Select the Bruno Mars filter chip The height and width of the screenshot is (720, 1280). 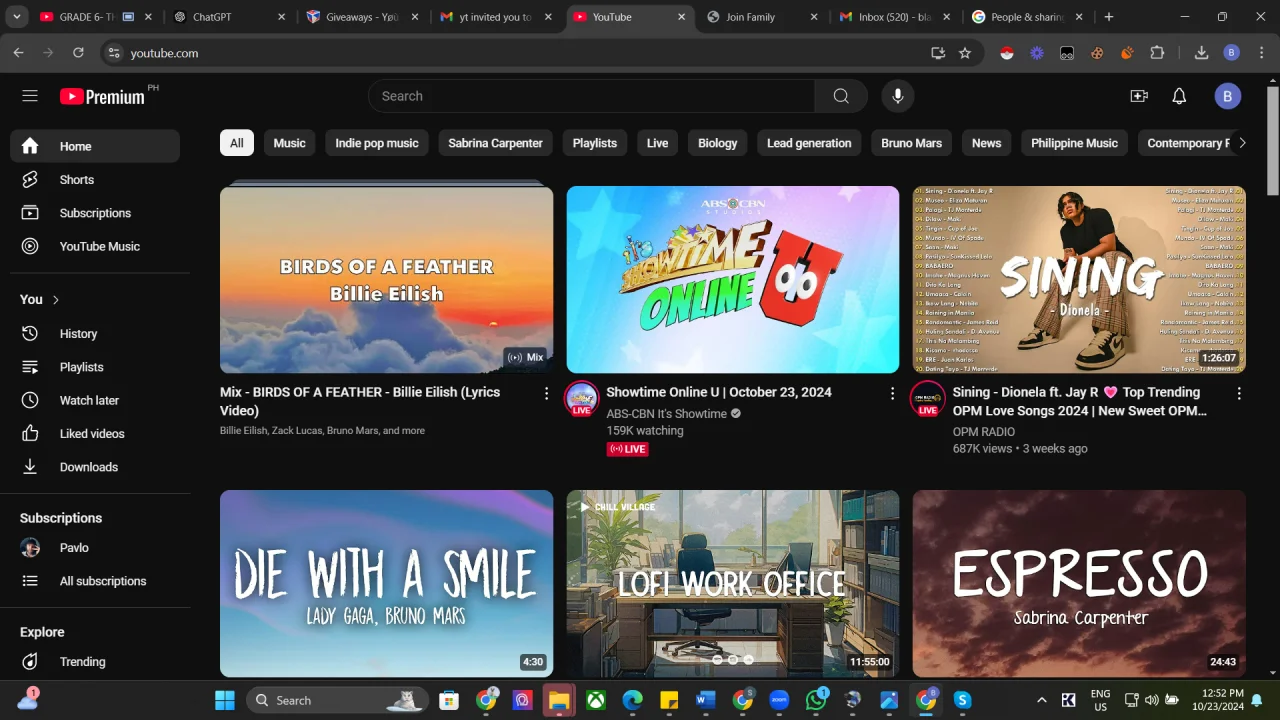[912, 143]
